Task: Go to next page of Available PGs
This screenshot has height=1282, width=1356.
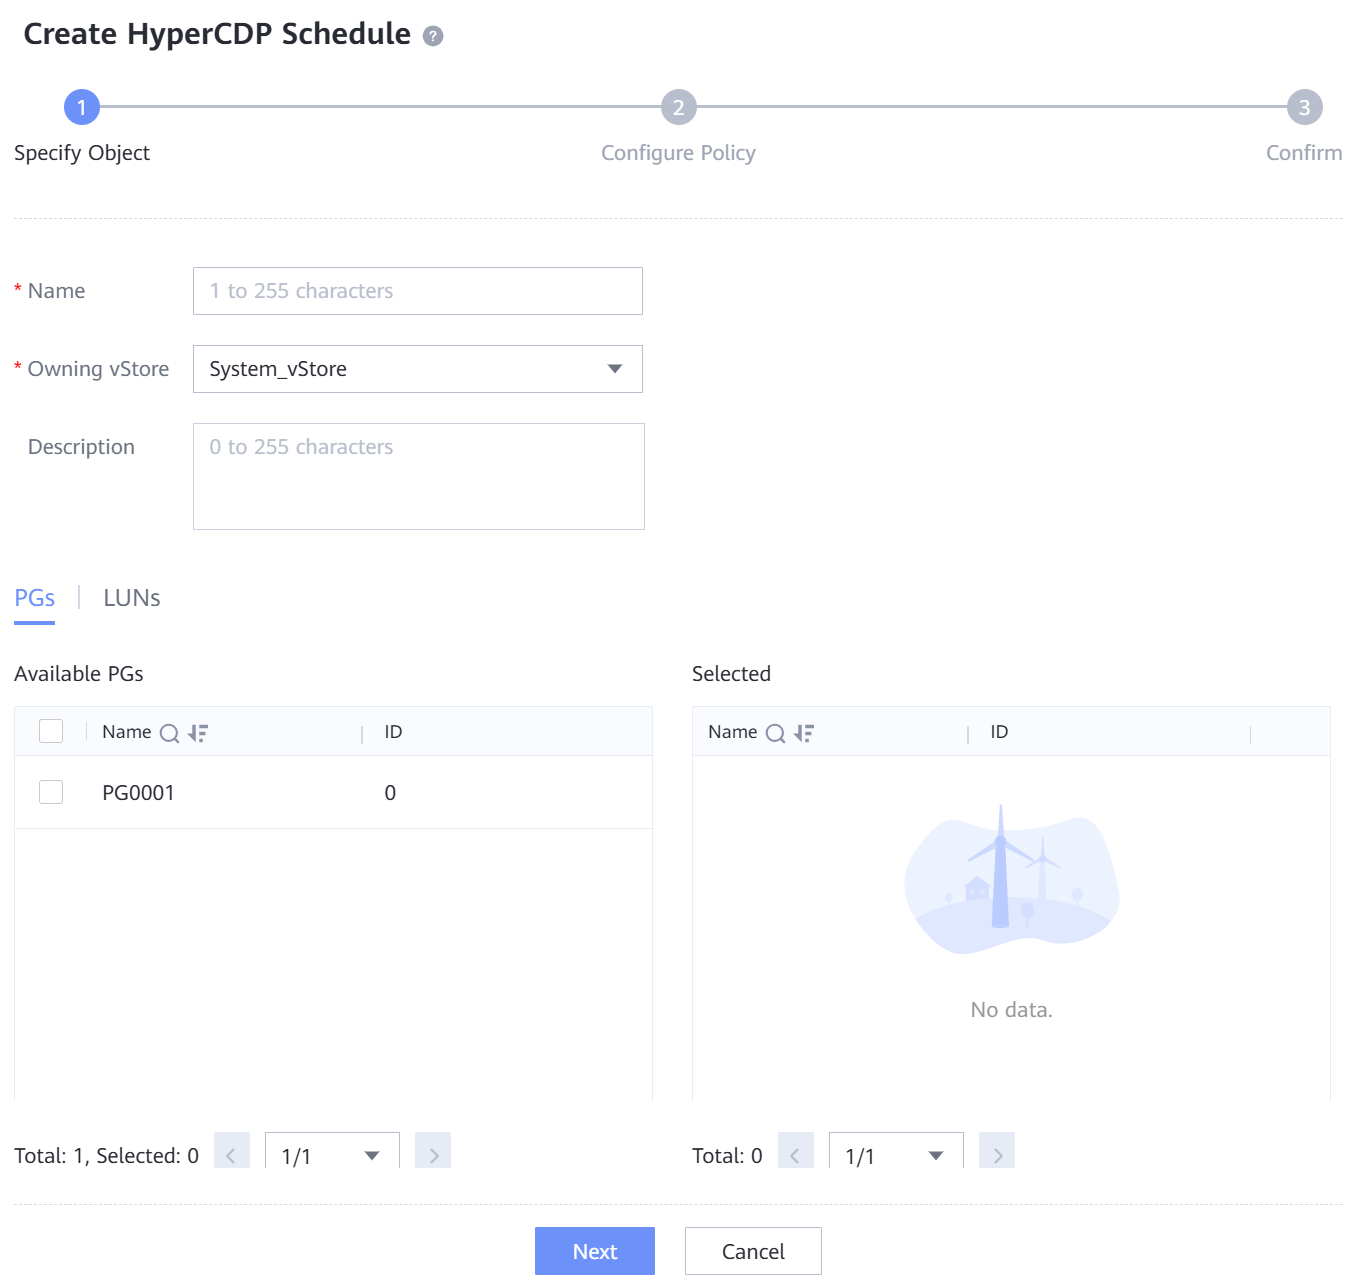Action: click(433, 1155)
